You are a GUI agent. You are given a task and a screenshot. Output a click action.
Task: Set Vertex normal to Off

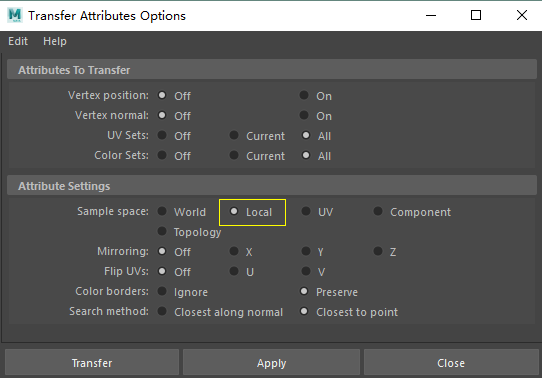[x=162, y=115]
